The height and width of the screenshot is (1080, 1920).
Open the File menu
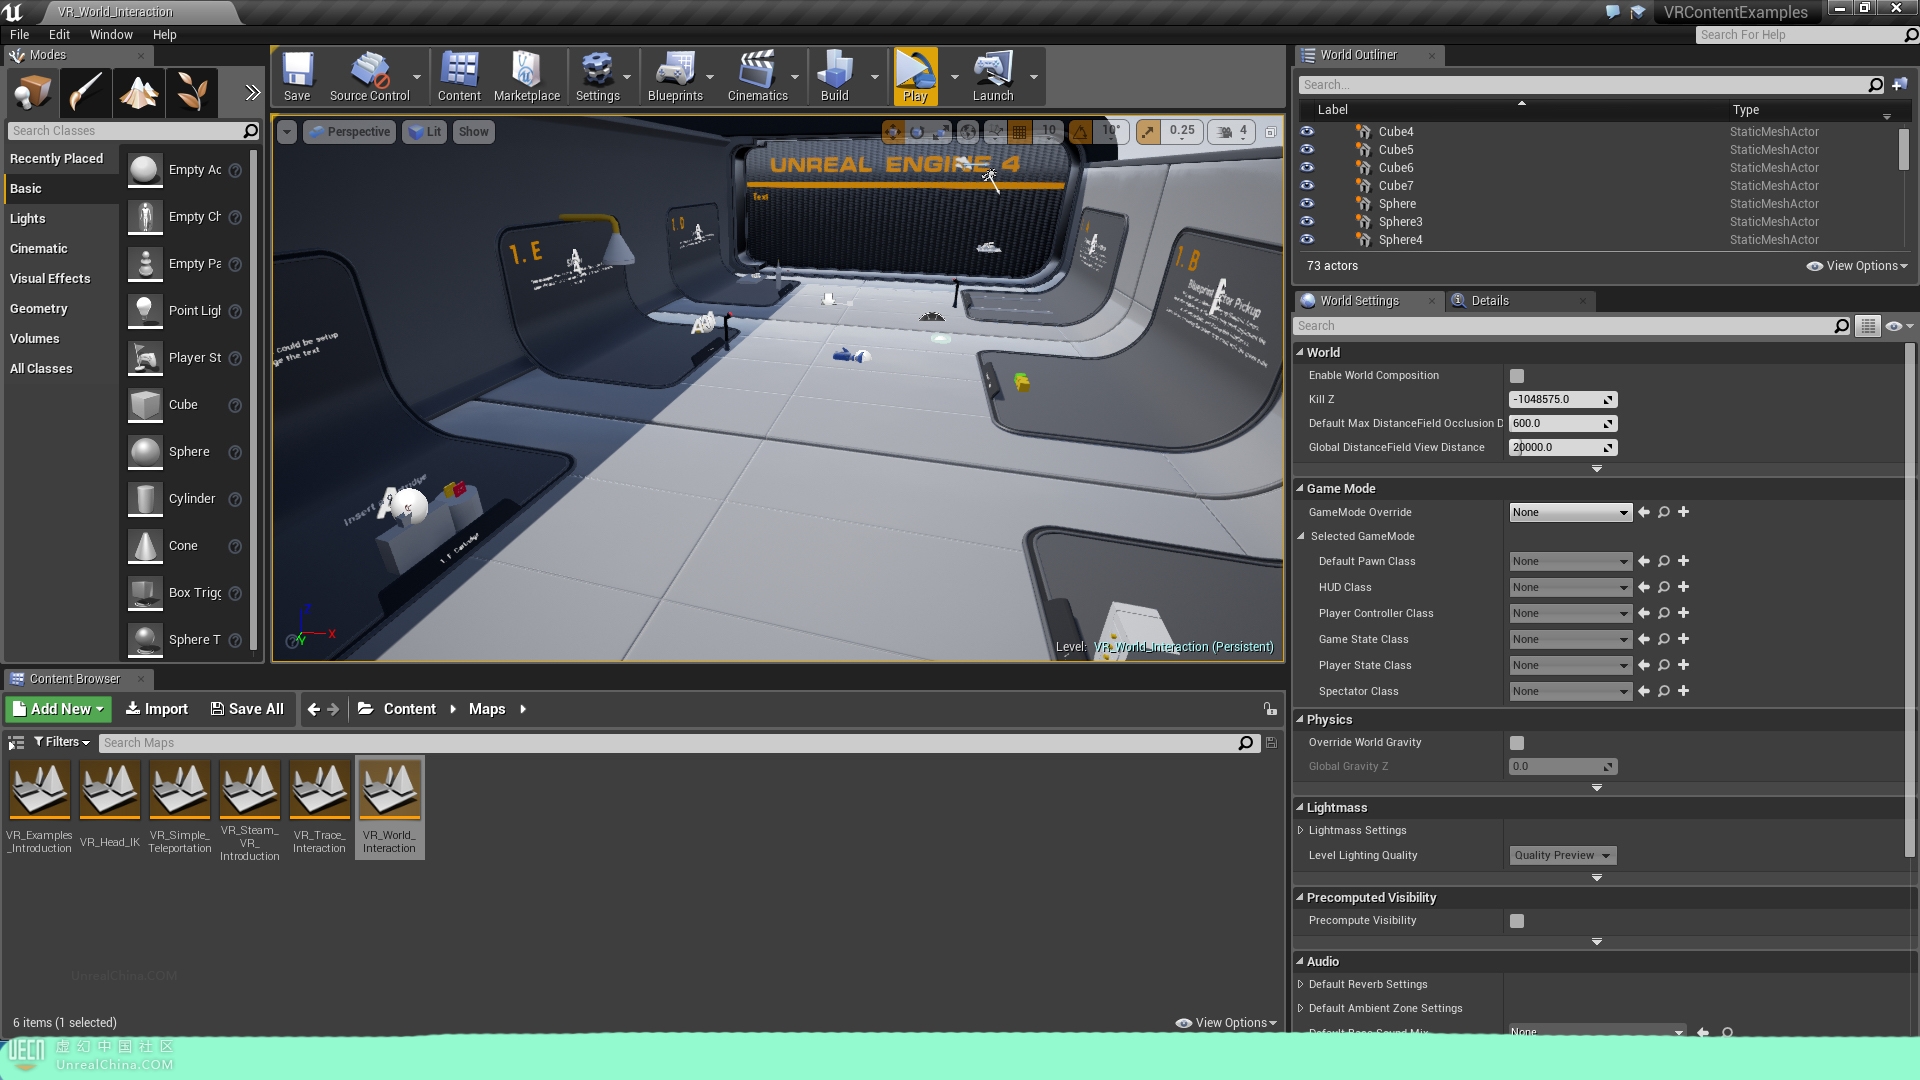click(19, 34)
